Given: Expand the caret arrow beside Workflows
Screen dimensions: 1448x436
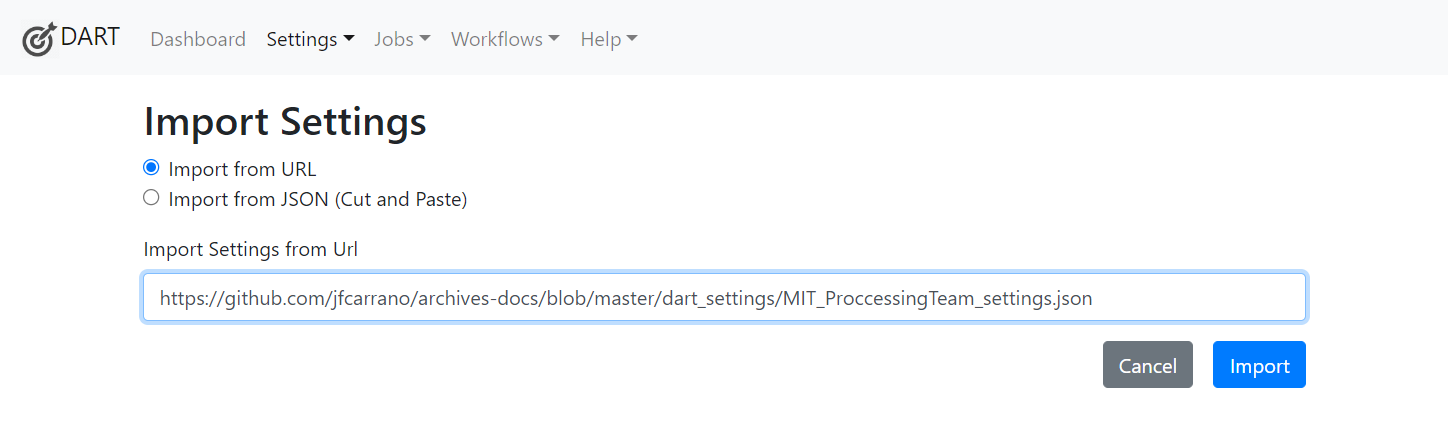Looking at the screenshot, I should (x=554, y=39).
